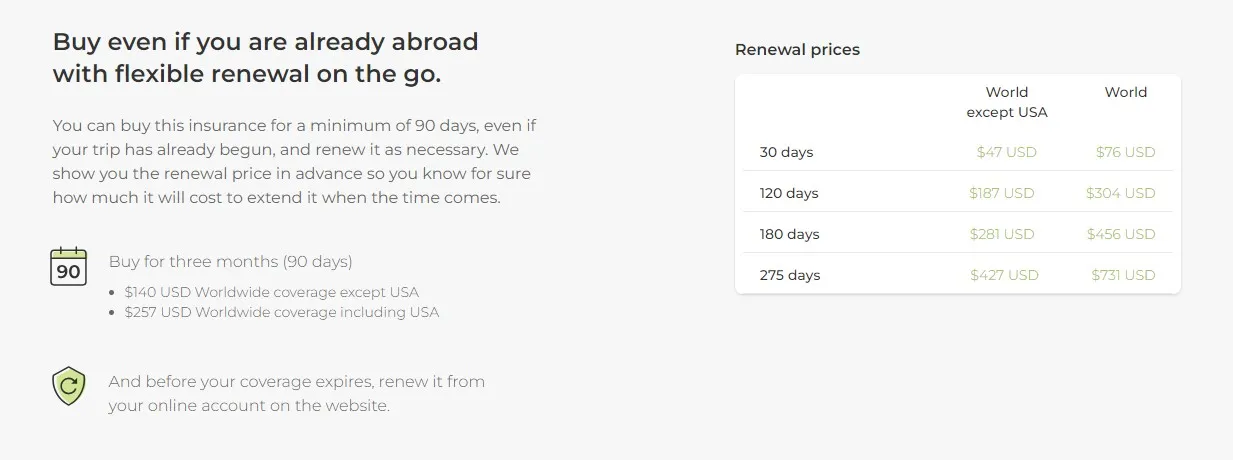Click the green renewal shield icon

pyautogui.click(x=69, y=386)
